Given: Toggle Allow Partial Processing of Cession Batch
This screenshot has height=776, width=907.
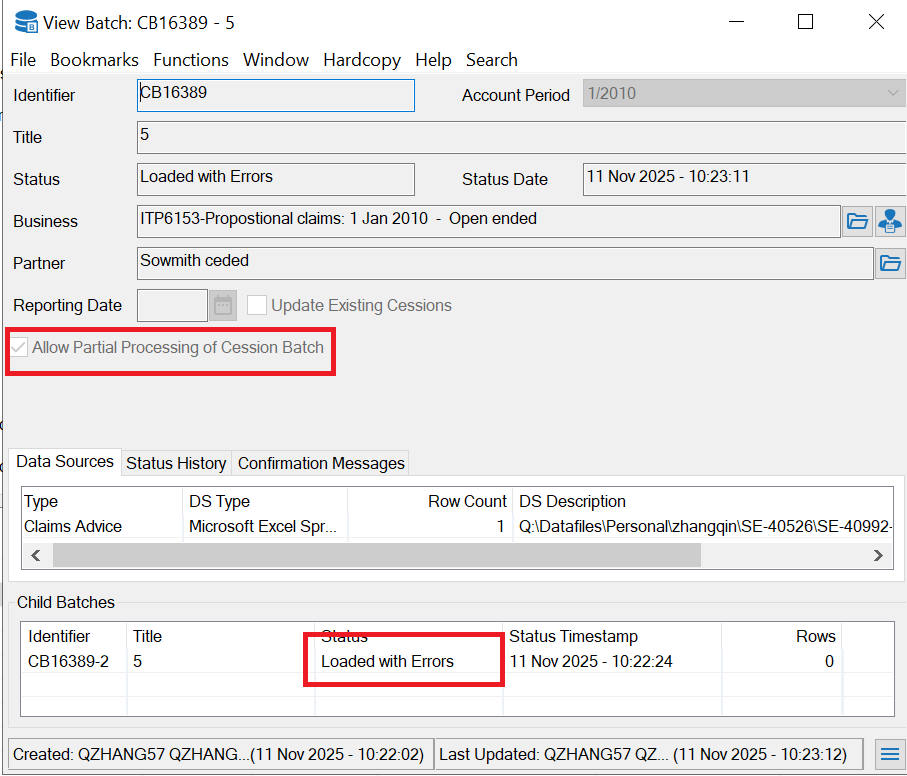Looking at the screenshot, I should pyautogui.click(x=19, y=348).
